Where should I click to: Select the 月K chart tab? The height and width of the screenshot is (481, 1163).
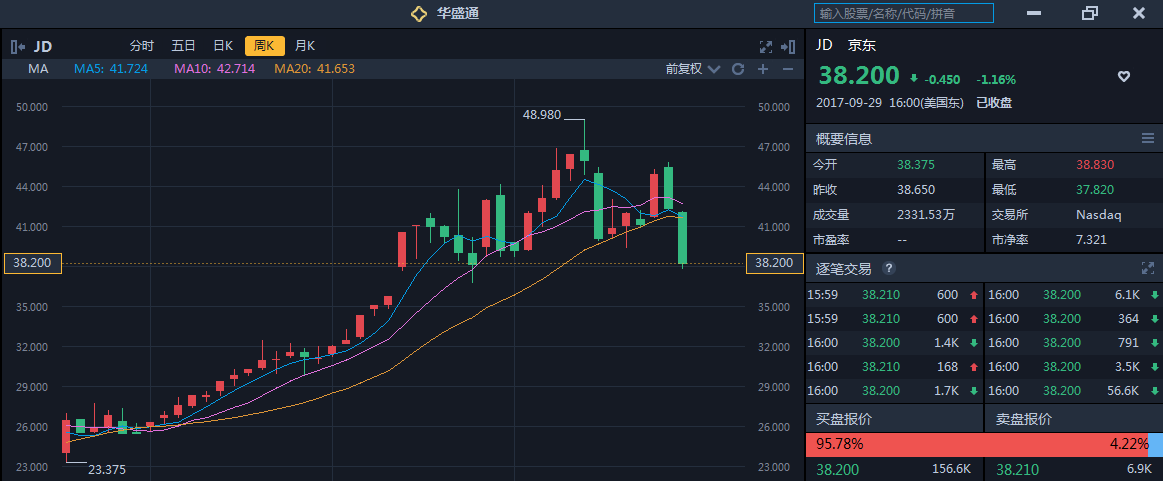(x=305, y=46)
